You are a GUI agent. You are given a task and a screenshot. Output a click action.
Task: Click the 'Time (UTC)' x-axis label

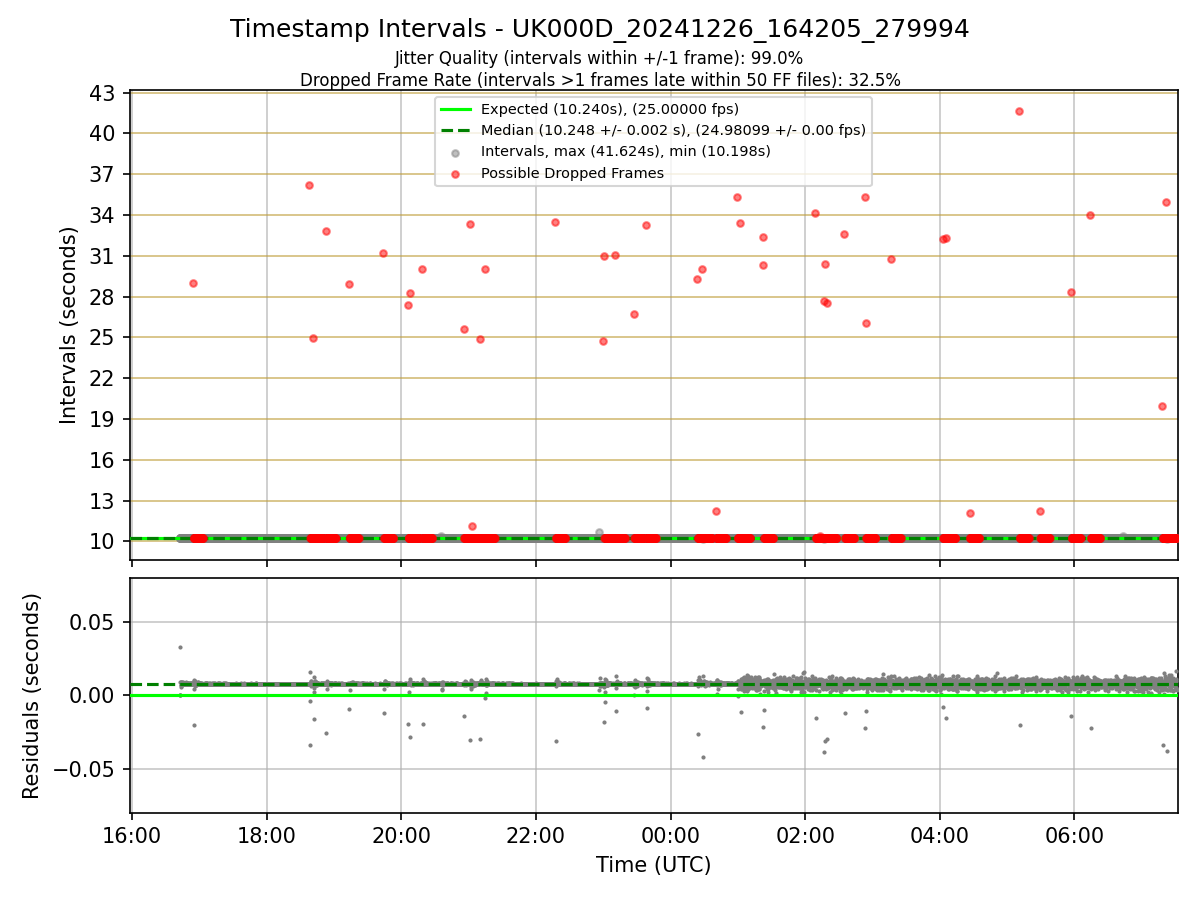tap(654, 865)
